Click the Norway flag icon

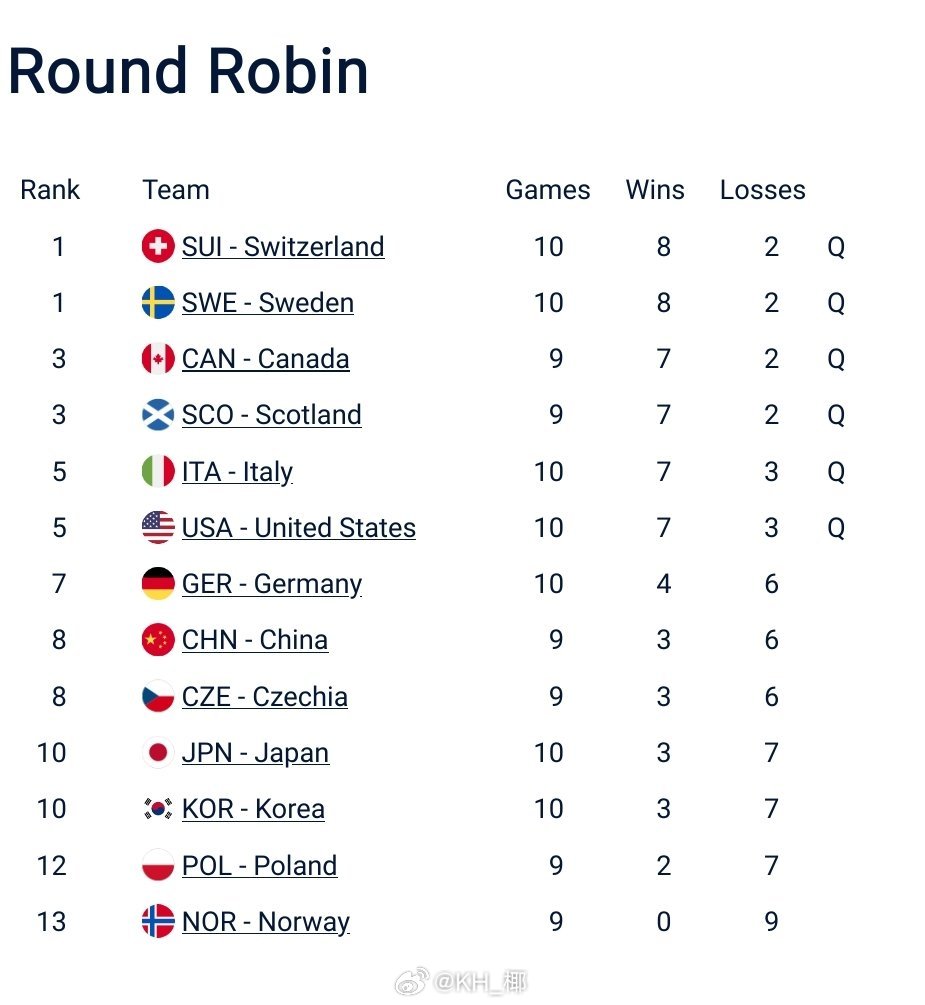click(158, 921)
